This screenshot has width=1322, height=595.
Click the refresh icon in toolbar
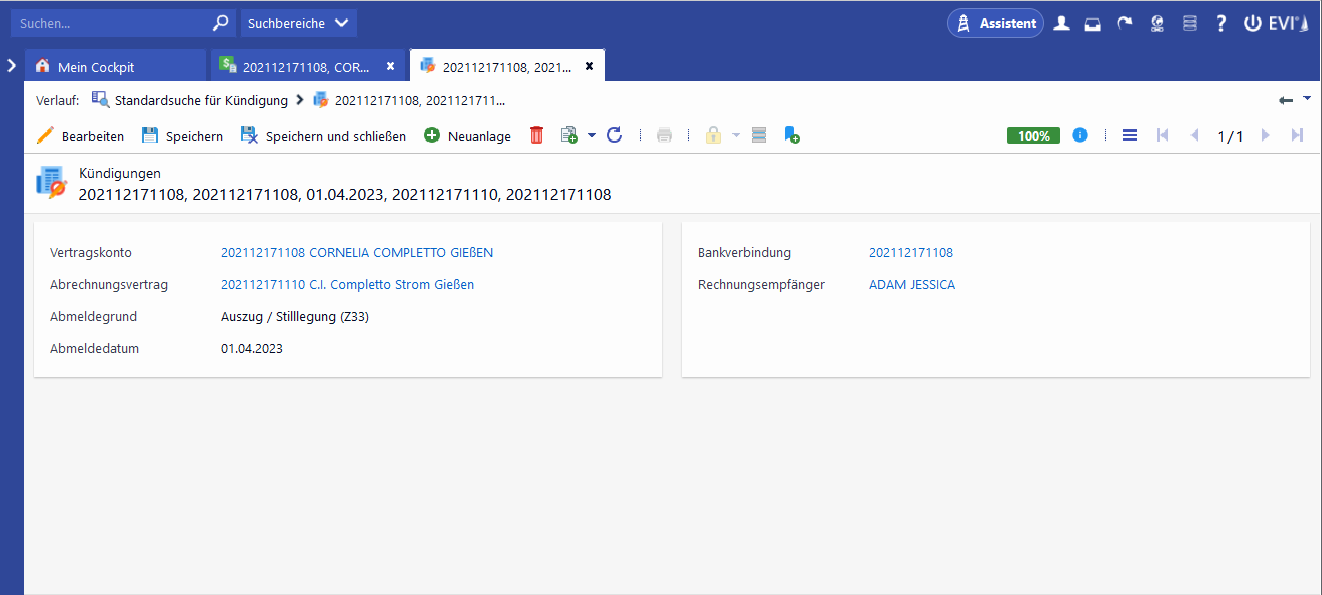(x=615, y=136)
